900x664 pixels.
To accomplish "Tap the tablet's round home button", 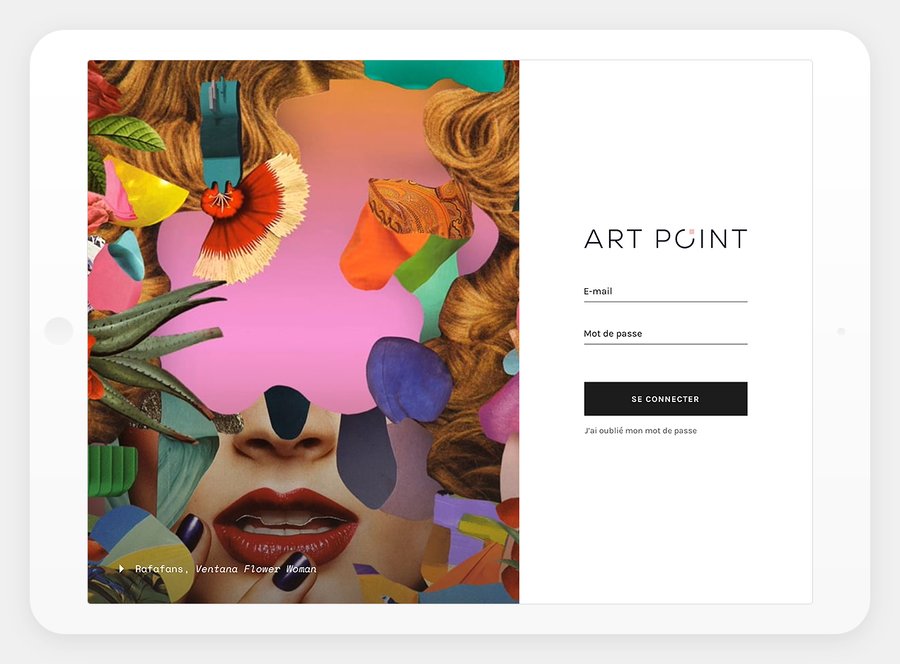I will click(x=59, y=331).
